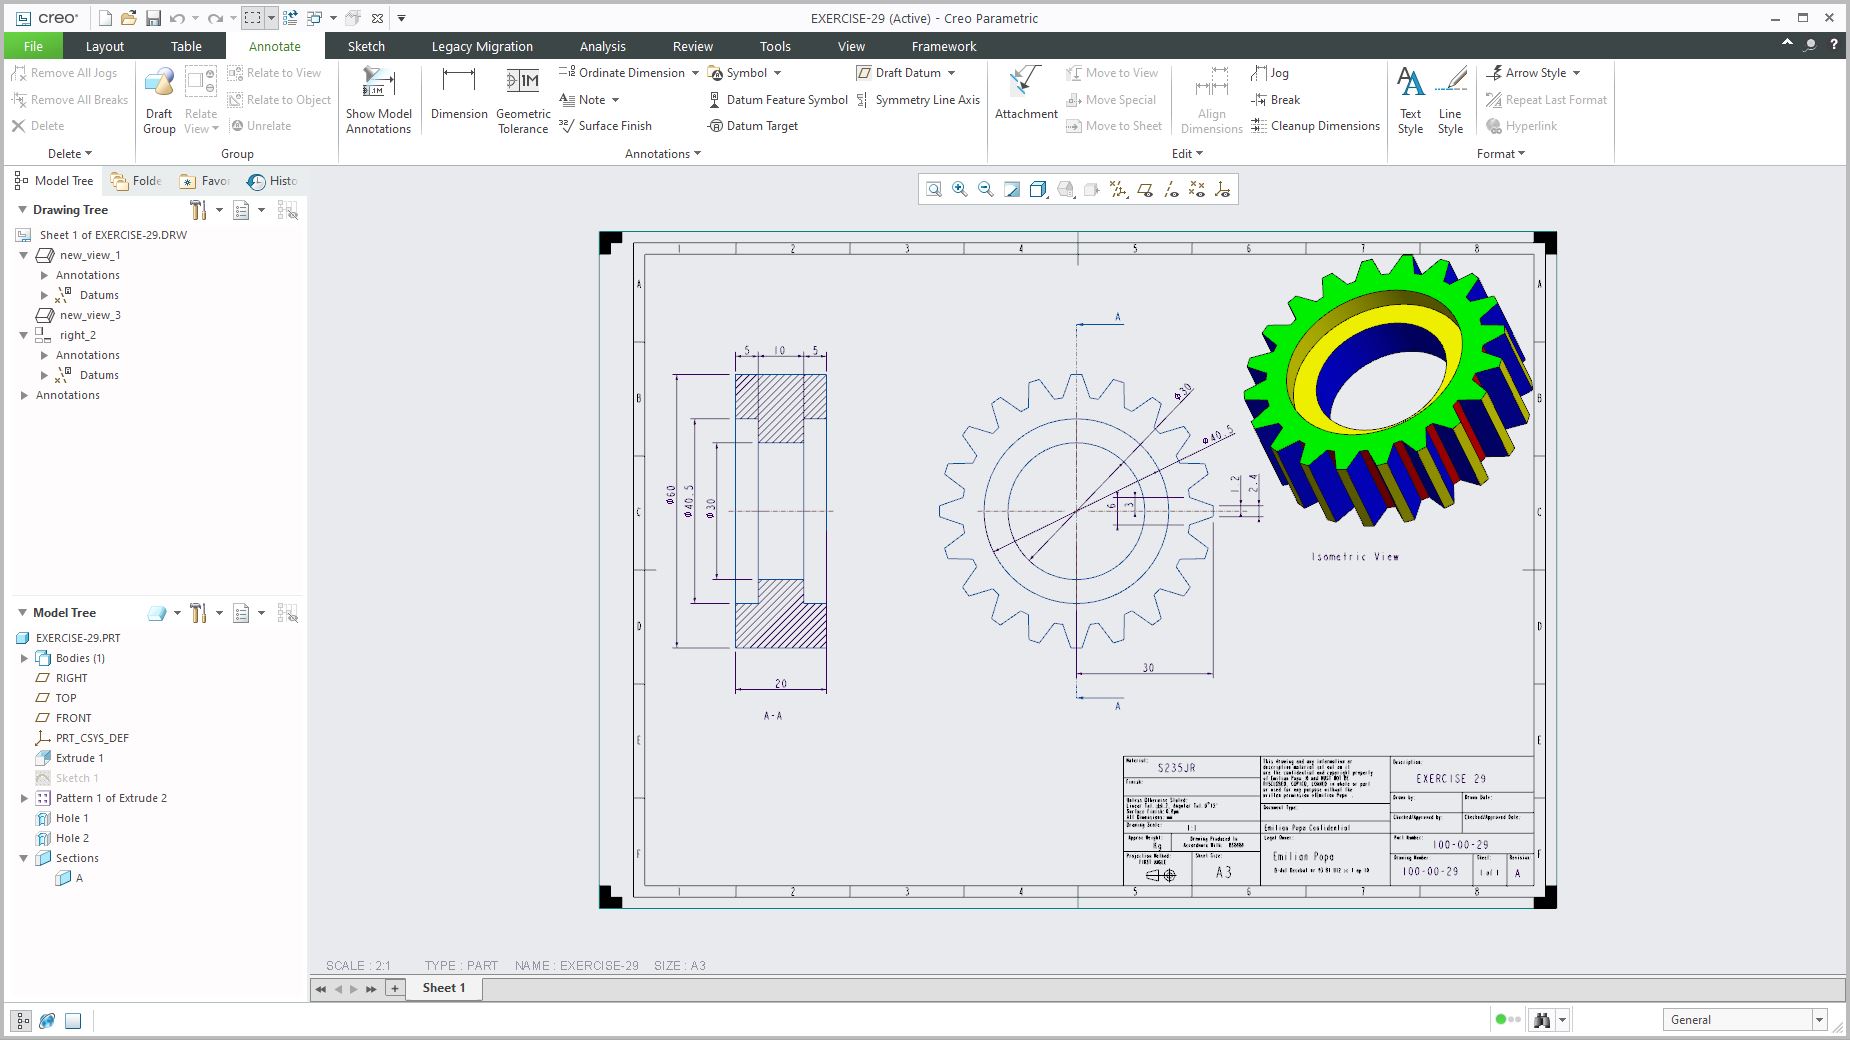The height and width of the screenshot is (1040, 1850).
Task: Open the Text Style tool
Action: [x=1410, y=100]
